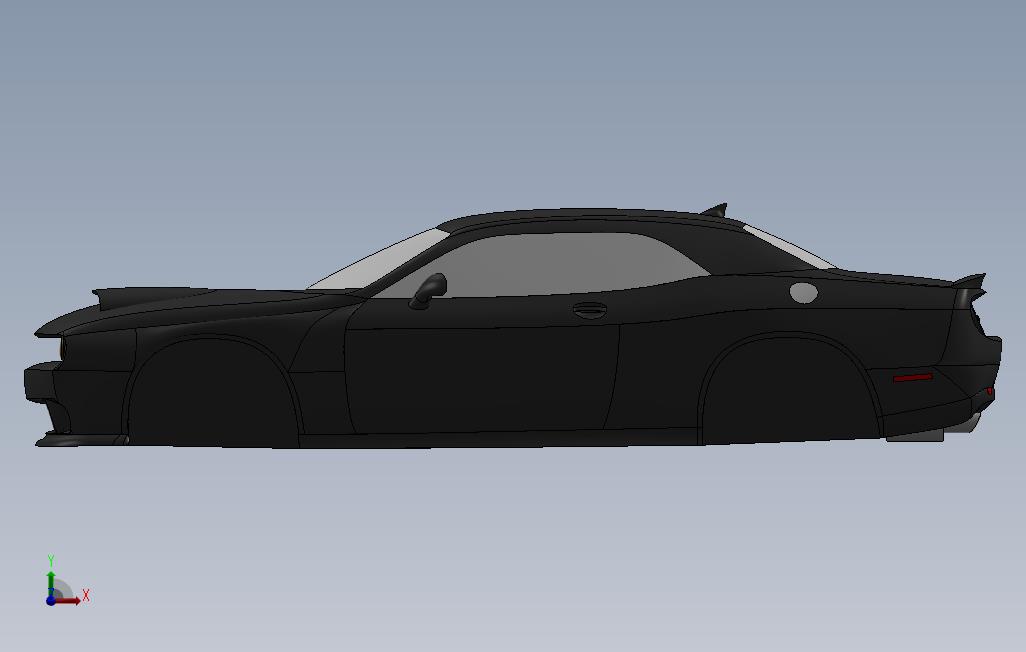
Task: Select the driver door panel face
Action: [481, 376]
